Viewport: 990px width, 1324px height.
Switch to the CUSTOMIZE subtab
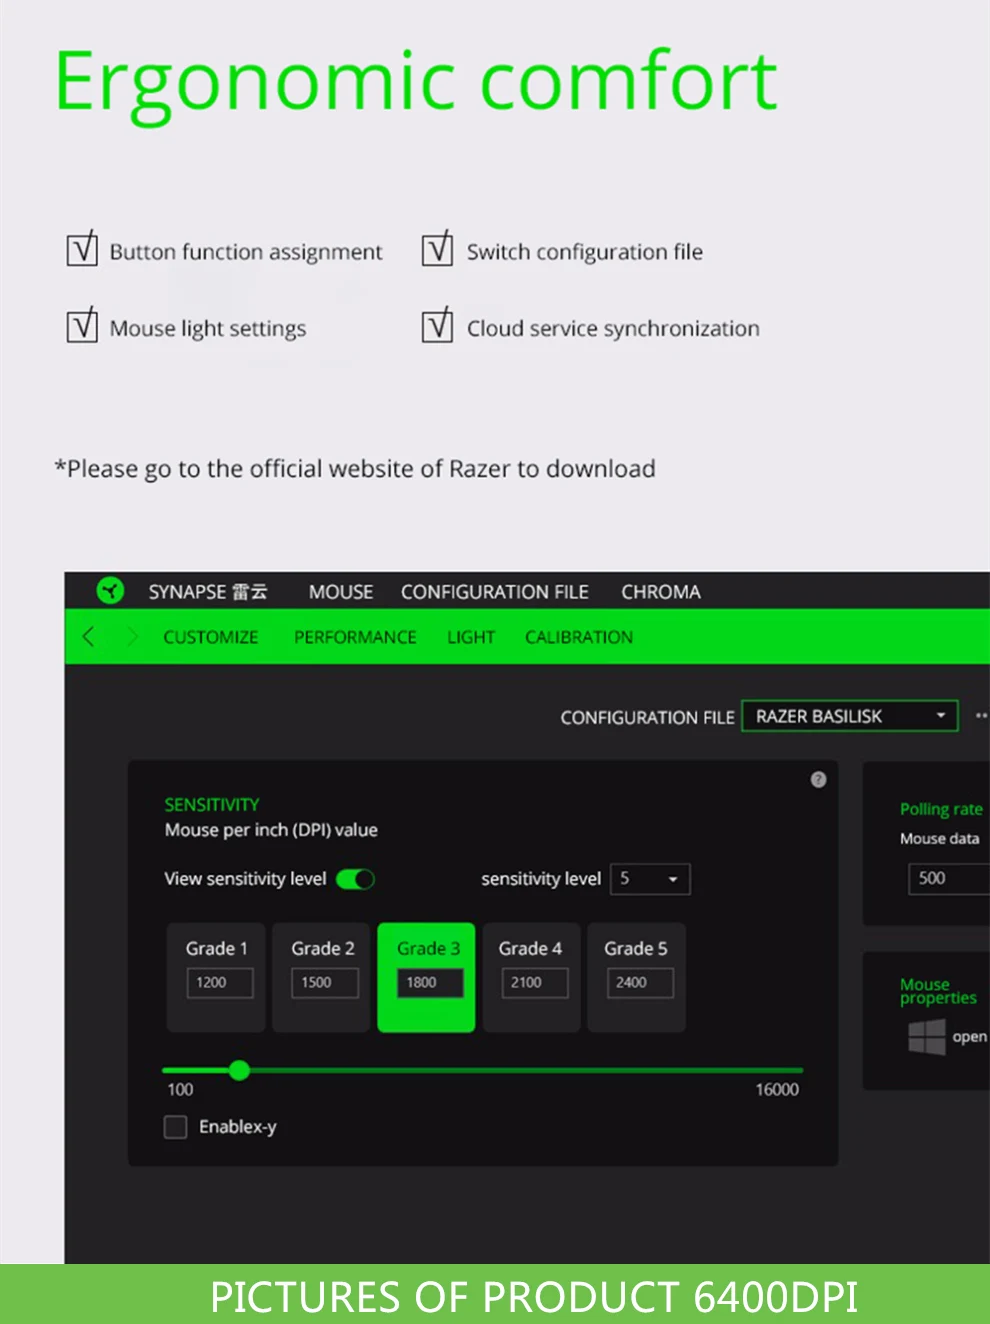pyautogui.click(x=211, y=637)
